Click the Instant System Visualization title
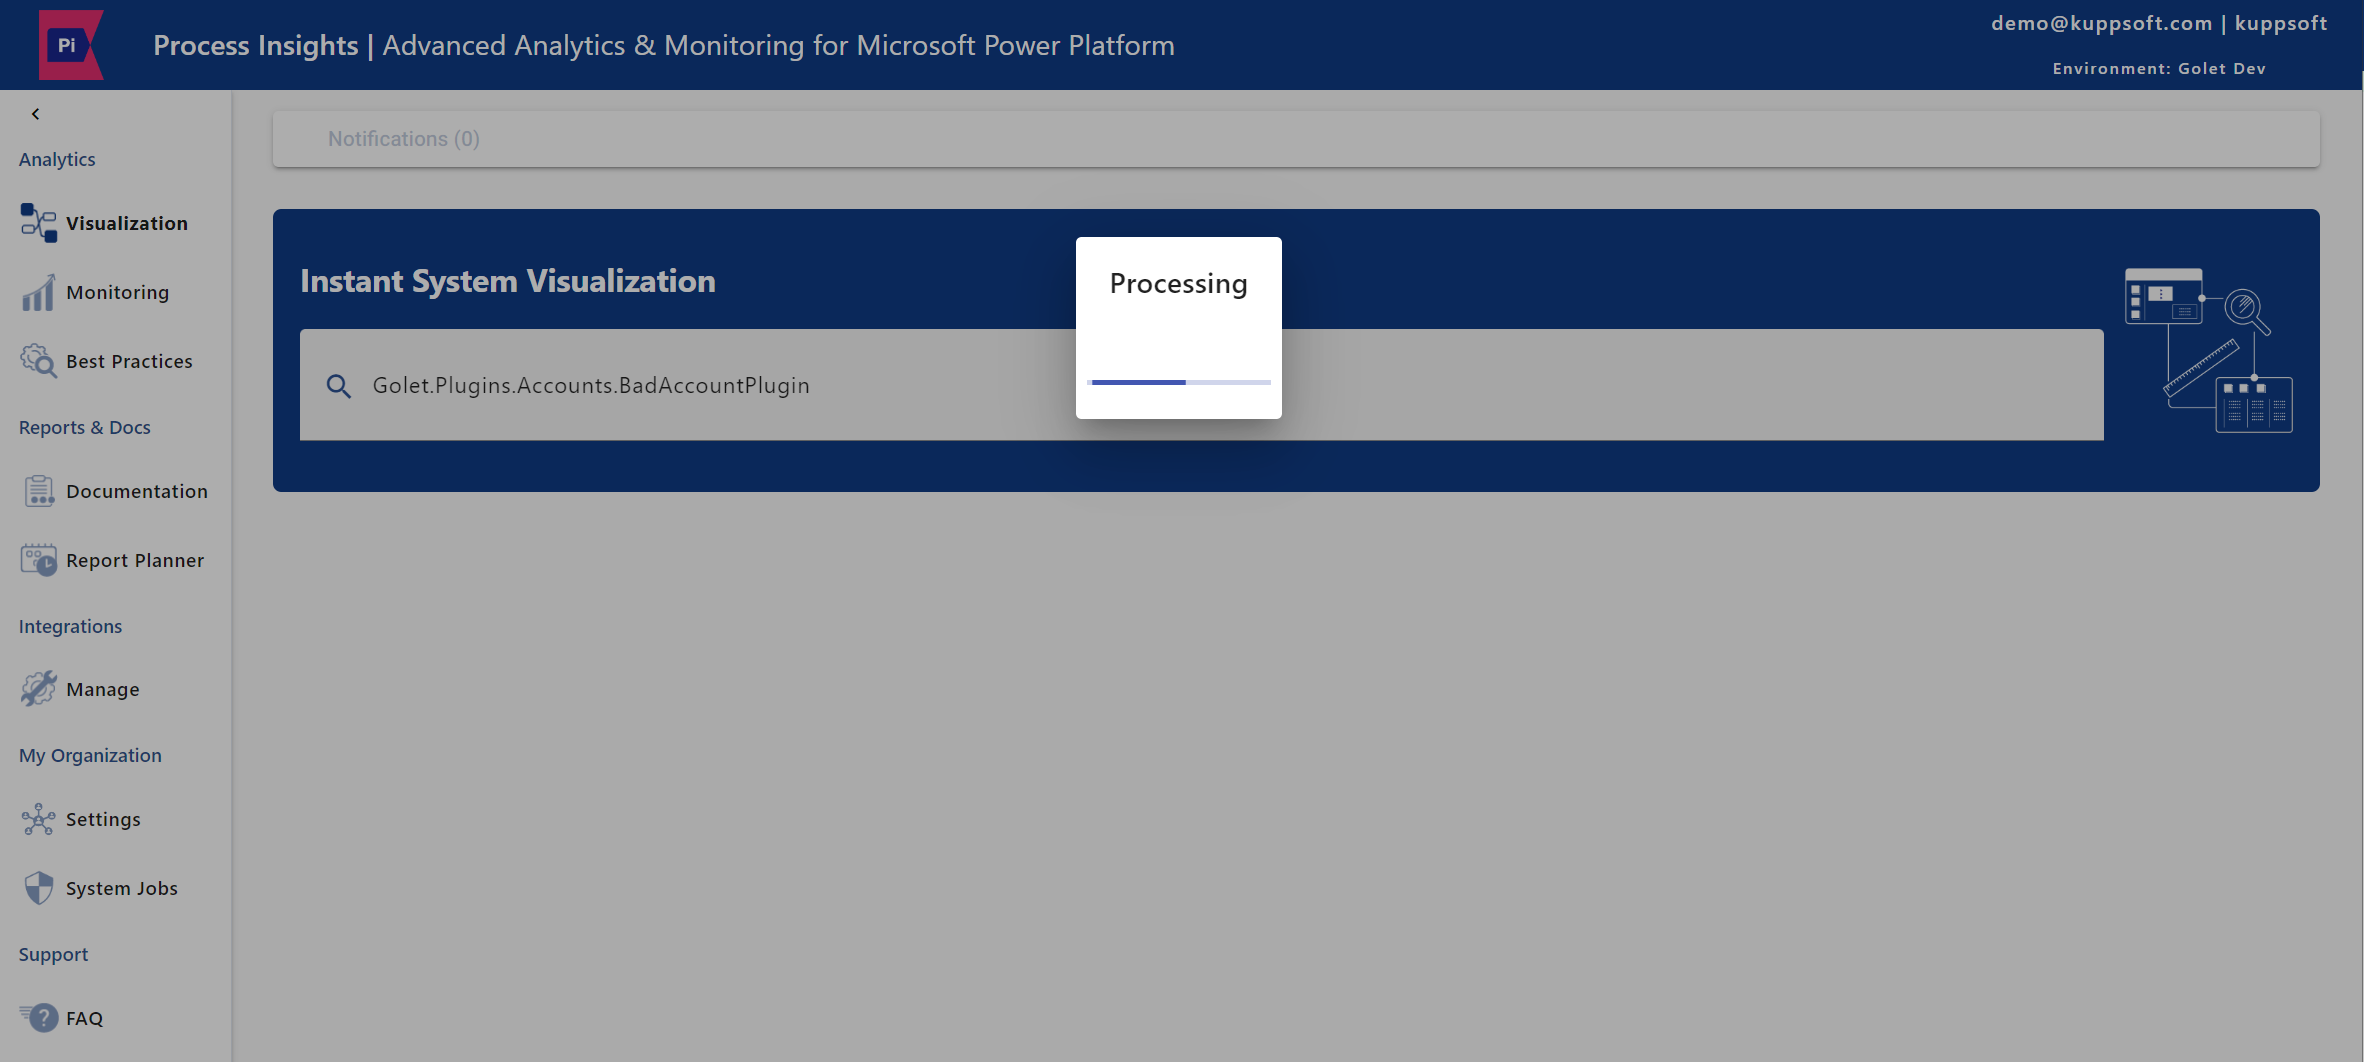This screenshot has height=1062, width=2364. [508, 281]
